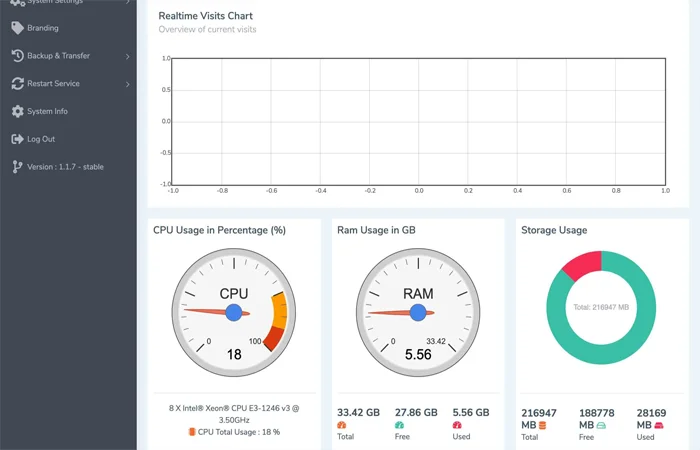Image resolution: width=700 pixels, height=450 pixels.
Task: Expand the System Settings chevron
Action: tap(128, 2)
